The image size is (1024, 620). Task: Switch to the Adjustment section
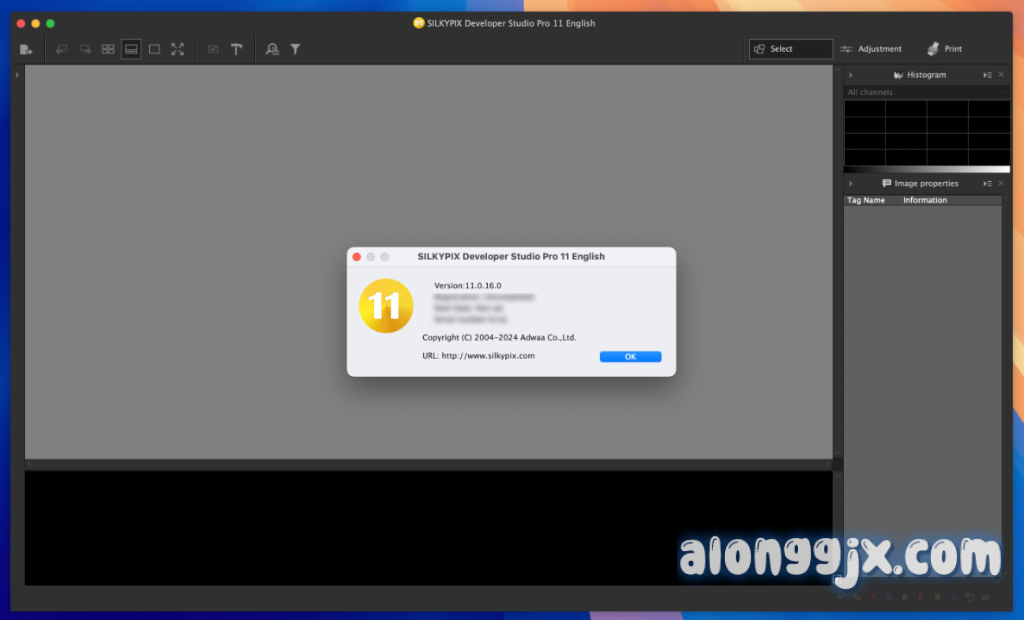(x=871, y=49)
